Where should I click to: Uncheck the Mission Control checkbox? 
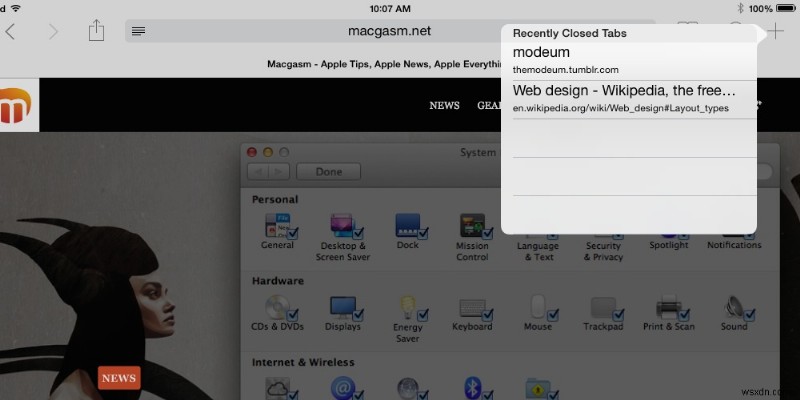click(488, 234)
